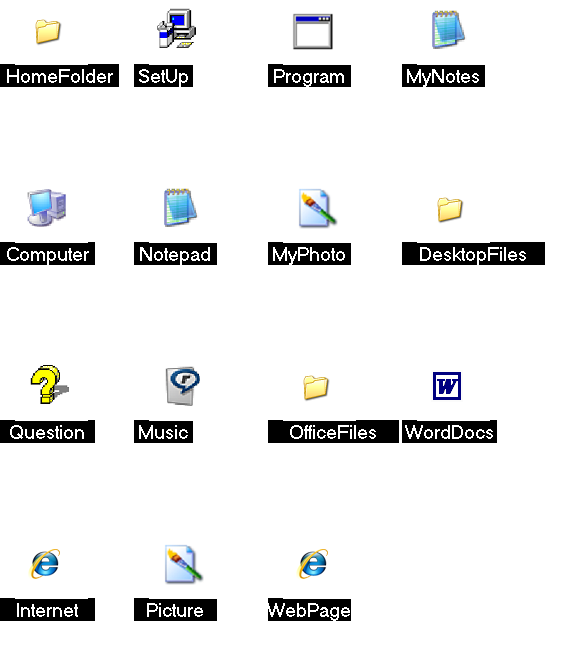Launch the SetUp installer icon
The width and height of the screenshot is (579, 651).
[176, 29]
